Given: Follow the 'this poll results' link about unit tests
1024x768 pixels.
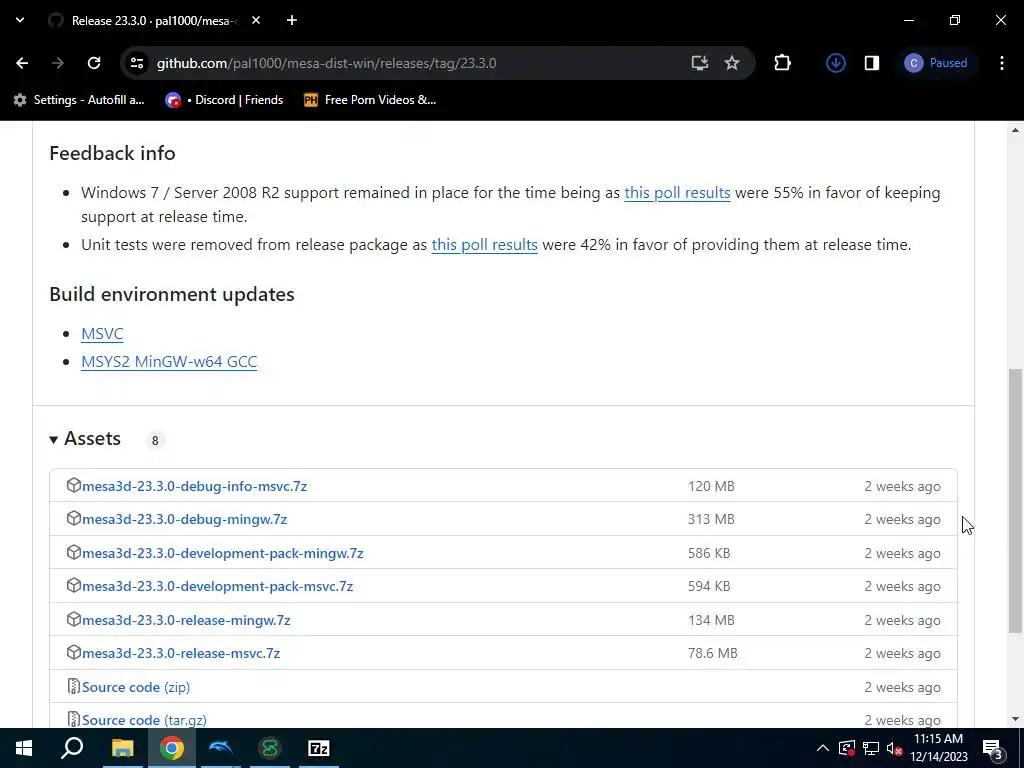Looking at the screenshot, I should pyautogui.click(x=484, y=244).
